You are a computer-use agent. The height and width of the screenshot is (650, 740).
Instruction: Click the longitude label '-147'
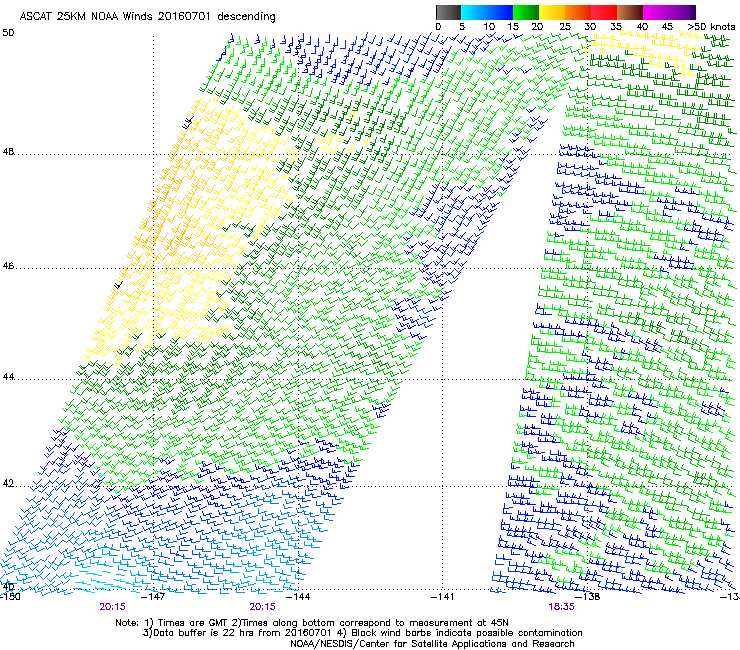click(x=153, y=597)
